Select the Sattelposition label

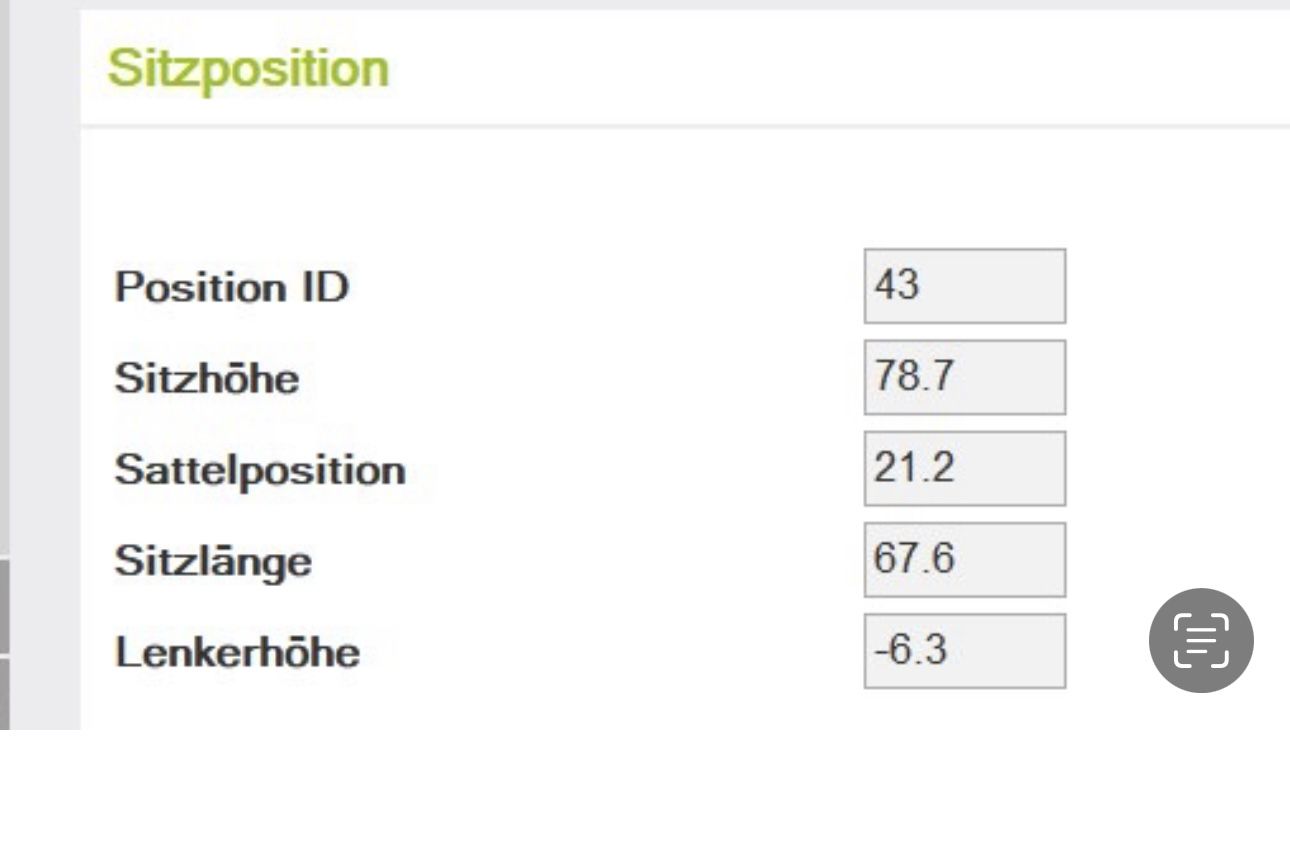[260, 471]
